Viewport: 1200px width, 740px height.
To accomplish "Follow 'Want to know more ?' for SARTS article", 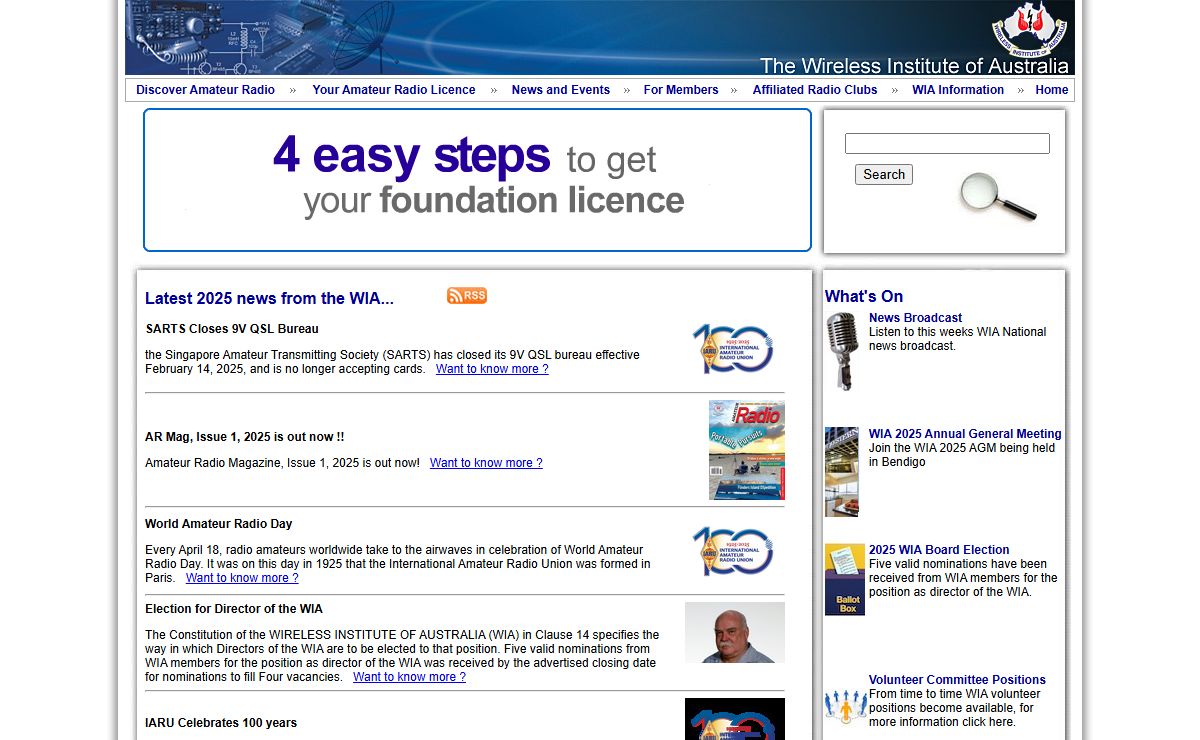I will (x=492, y=369).
